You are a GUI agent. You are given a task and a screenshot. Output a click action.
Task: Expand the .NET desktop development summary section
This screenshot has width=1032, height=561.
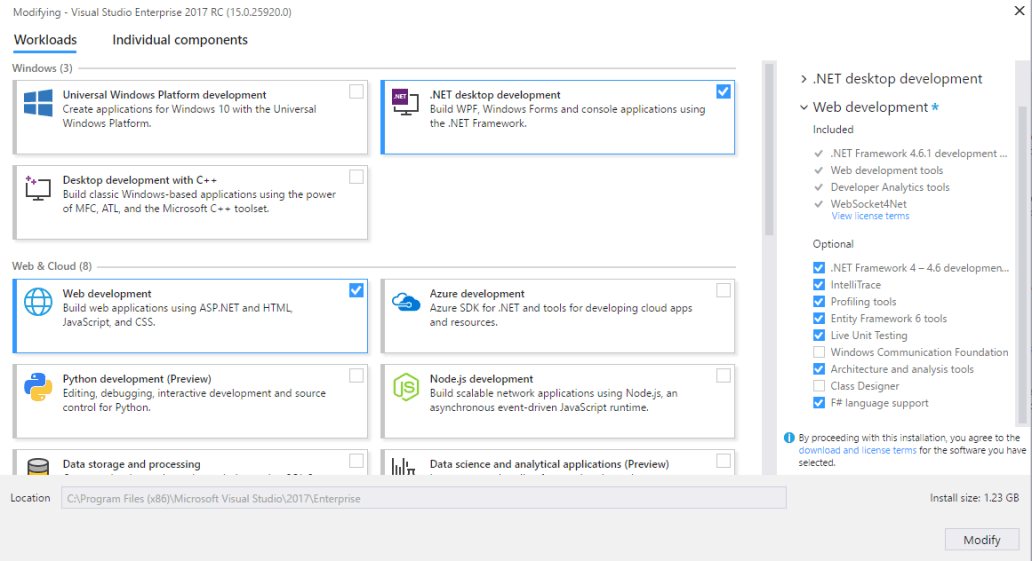click(804, 79)
